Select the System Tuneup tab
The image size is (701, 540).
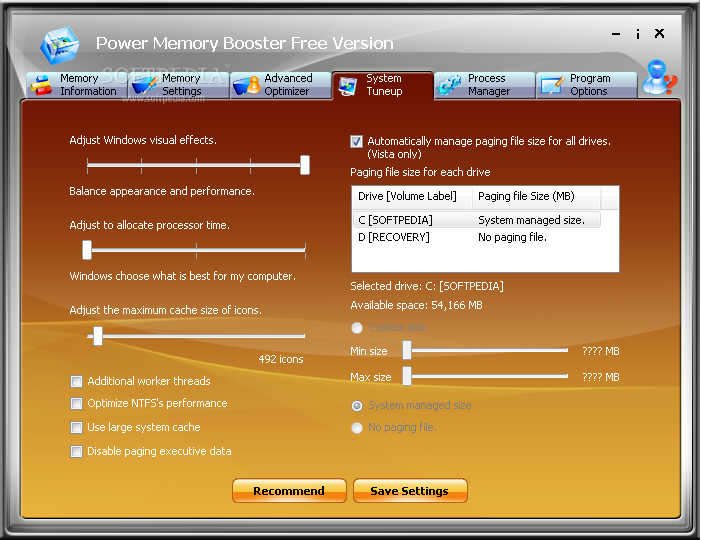point(383,85)
